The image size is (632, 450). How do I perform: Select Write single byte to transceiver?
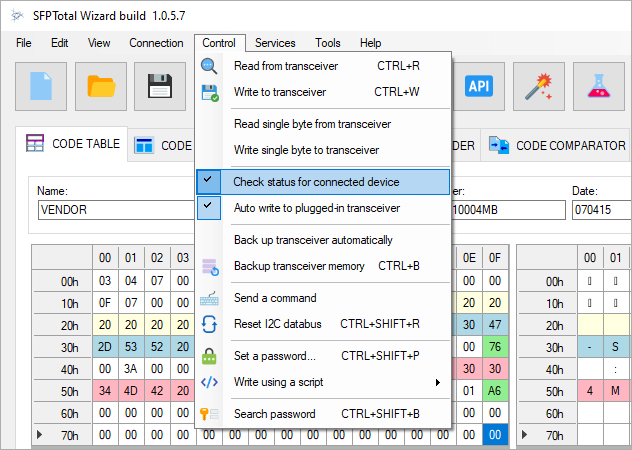(x=323, y=150)
